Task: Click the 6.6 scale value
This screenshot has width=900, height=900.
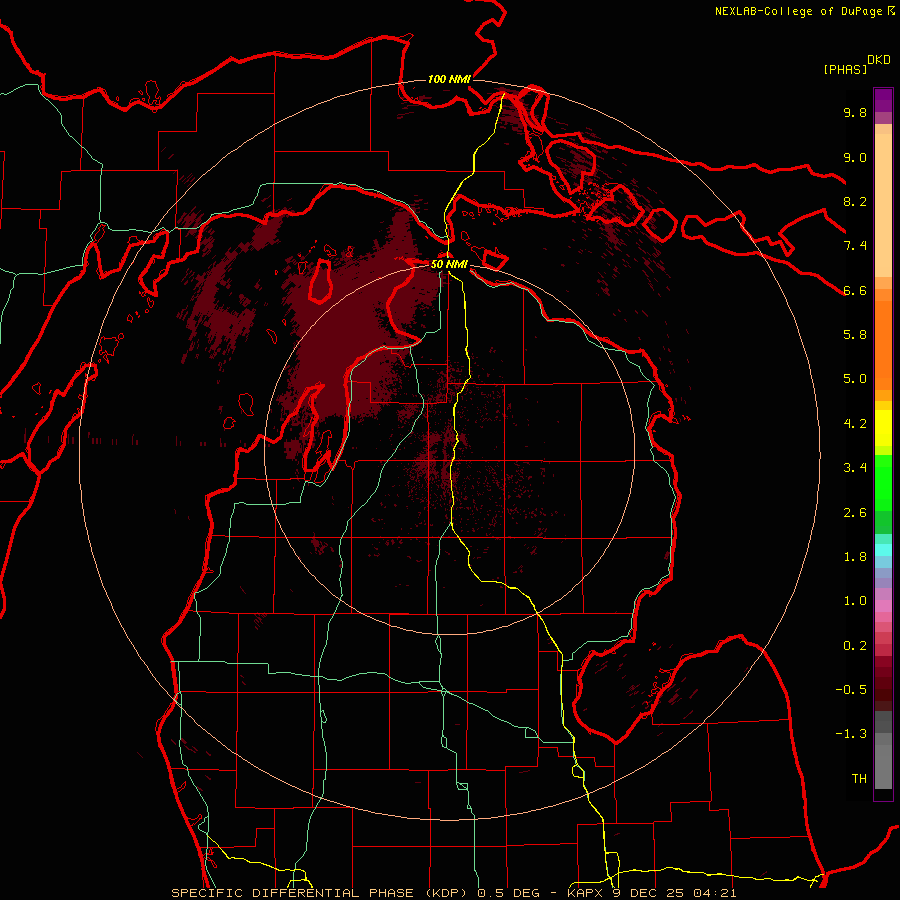Action: click(855, 291)
